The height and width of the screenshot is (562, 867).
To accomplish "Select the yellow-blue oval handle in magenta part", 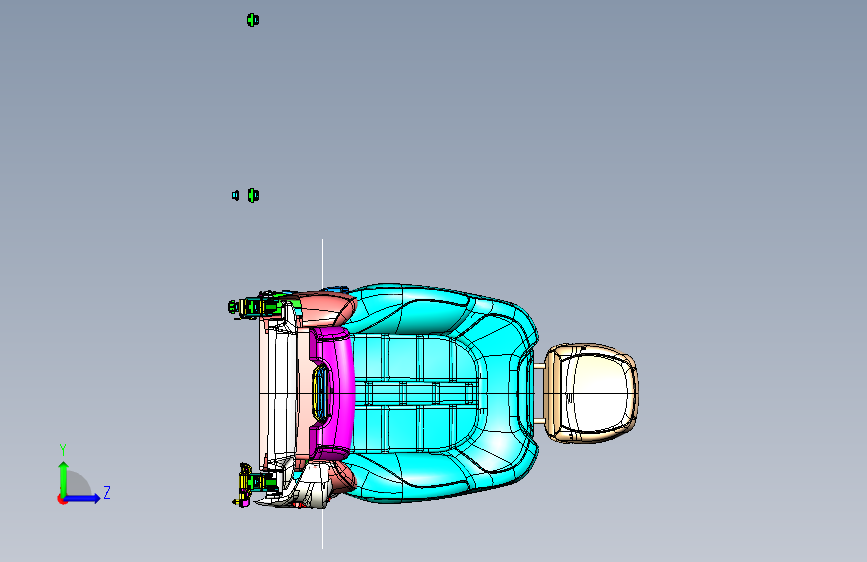I will coord(321,393).
